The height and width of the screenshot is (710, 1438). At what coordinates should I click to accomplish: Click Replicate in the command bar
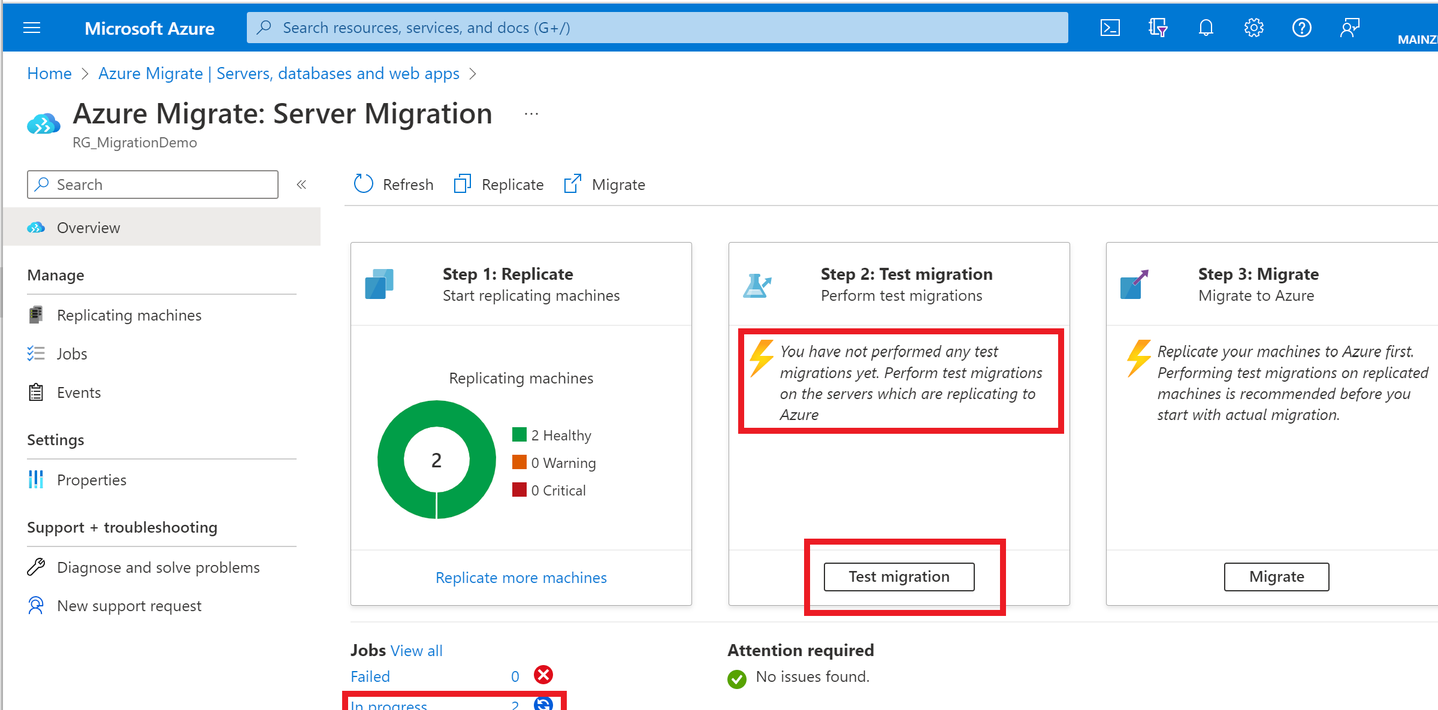click(498, 184)
